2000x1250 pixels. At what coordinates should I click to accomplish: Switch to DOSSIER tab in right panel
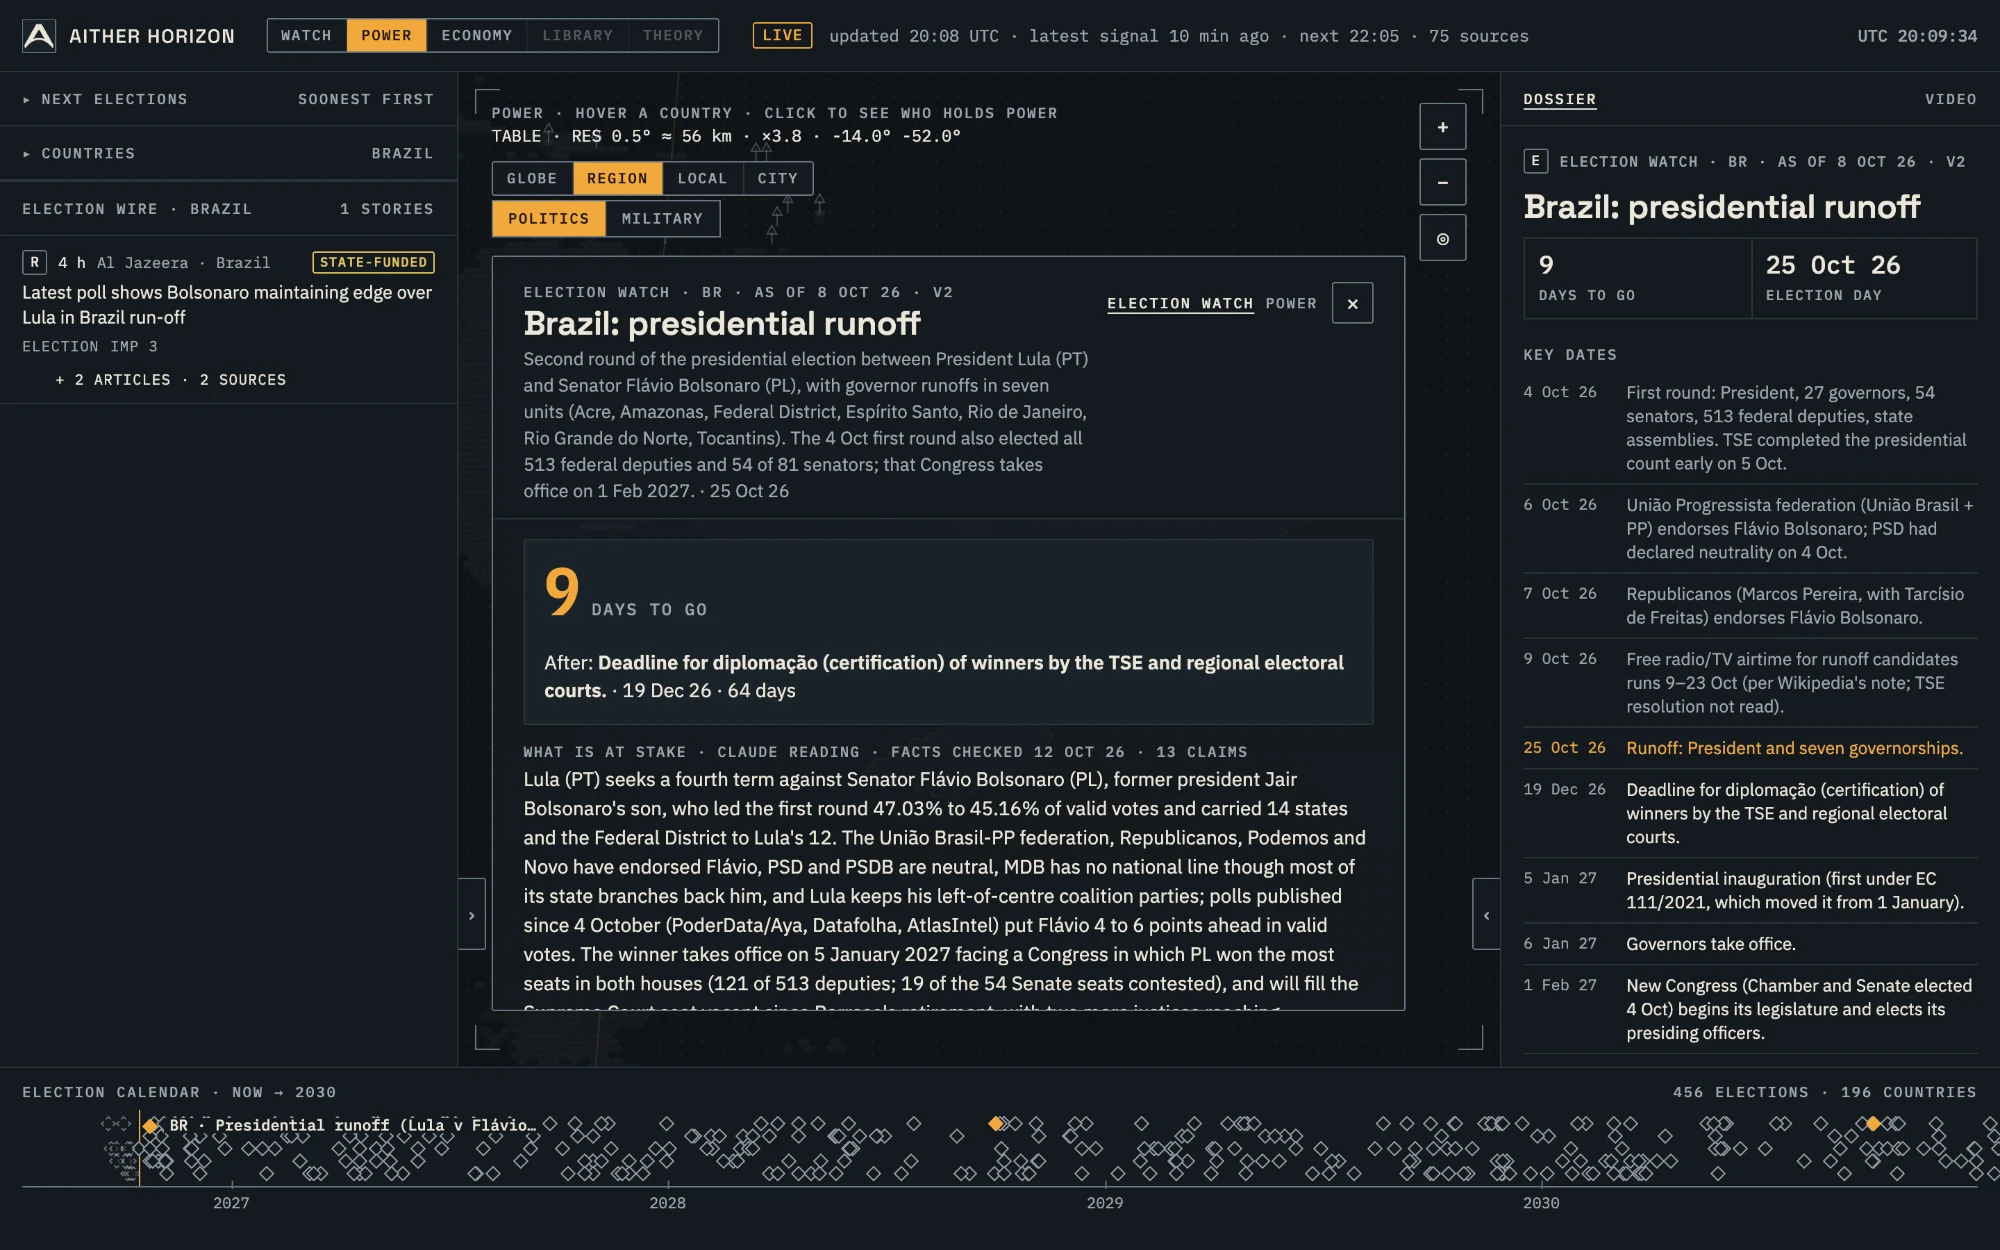(x=1559, y=99)
